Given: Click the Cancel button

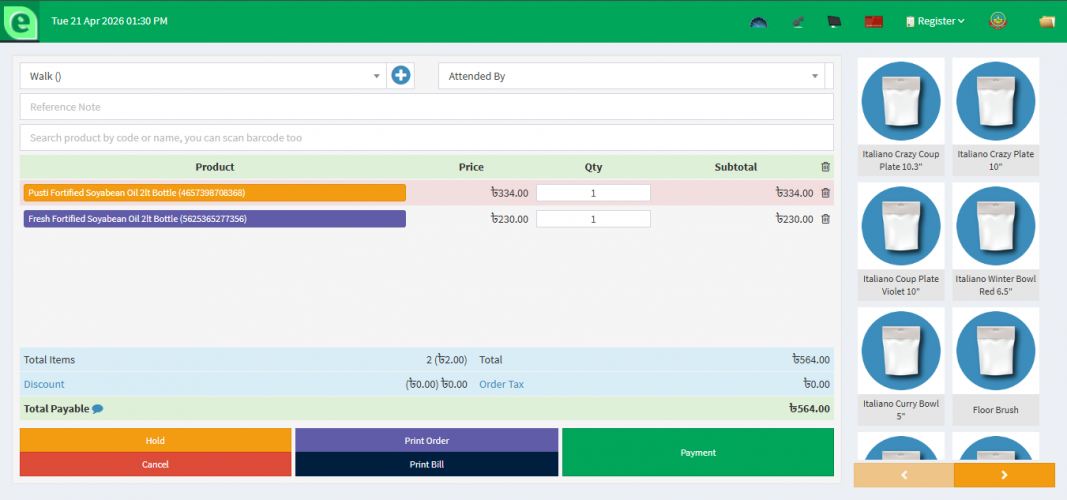Looking at the screenshot, I should 155,465.
